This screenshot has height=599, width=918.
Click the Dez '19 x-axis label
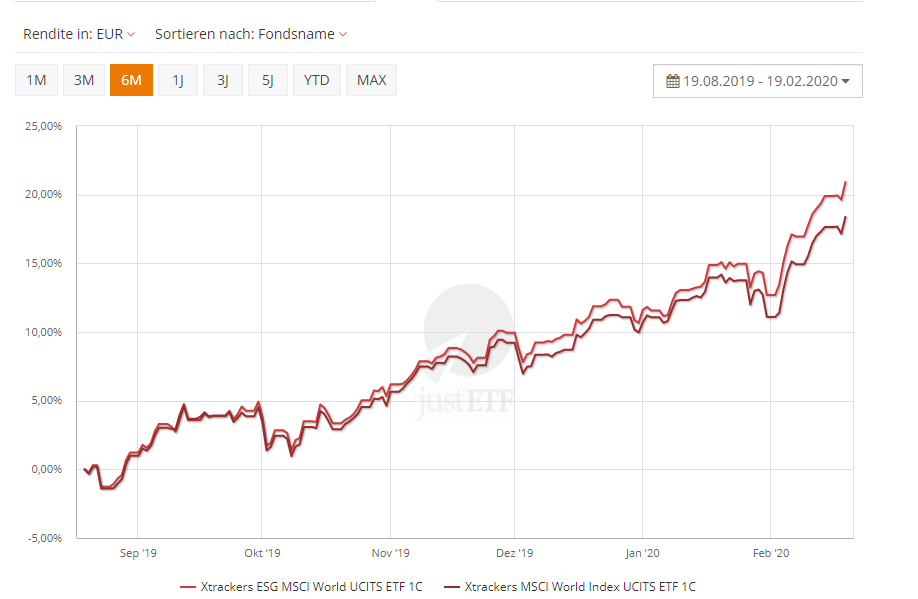(514, 551)
